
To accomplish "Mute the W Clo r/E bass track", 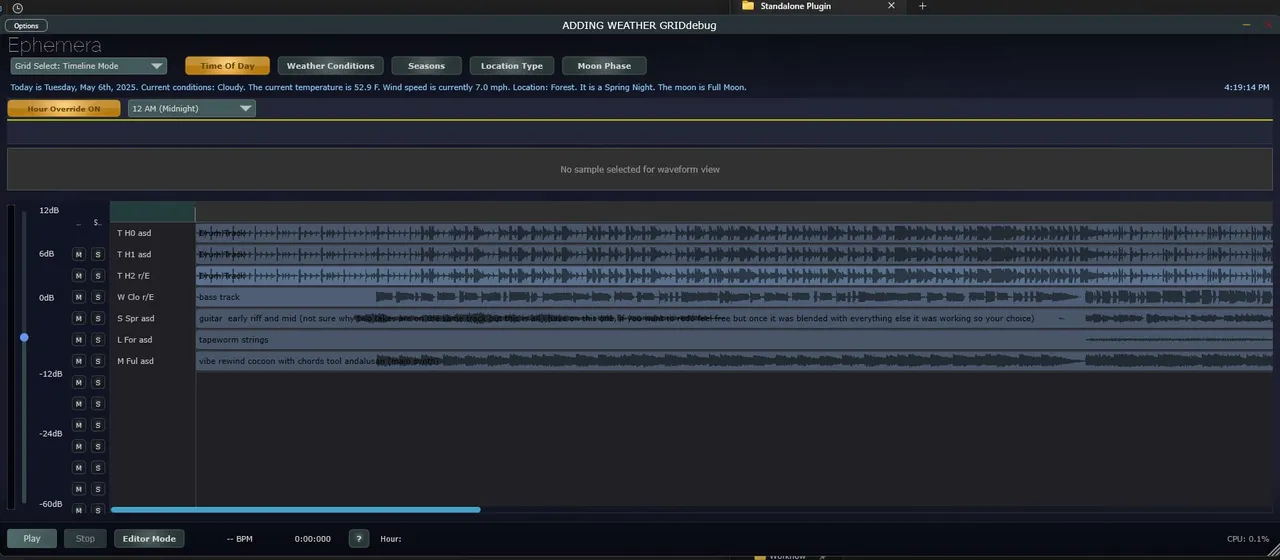I will pyautogui.click(x=79, y=297).
